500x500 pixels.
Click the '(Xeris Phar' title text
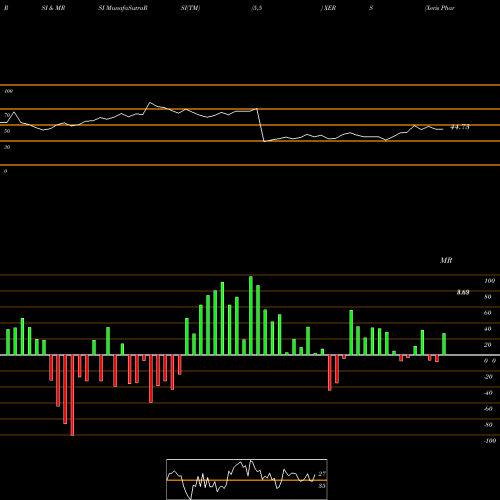click(x=440, y=8)
